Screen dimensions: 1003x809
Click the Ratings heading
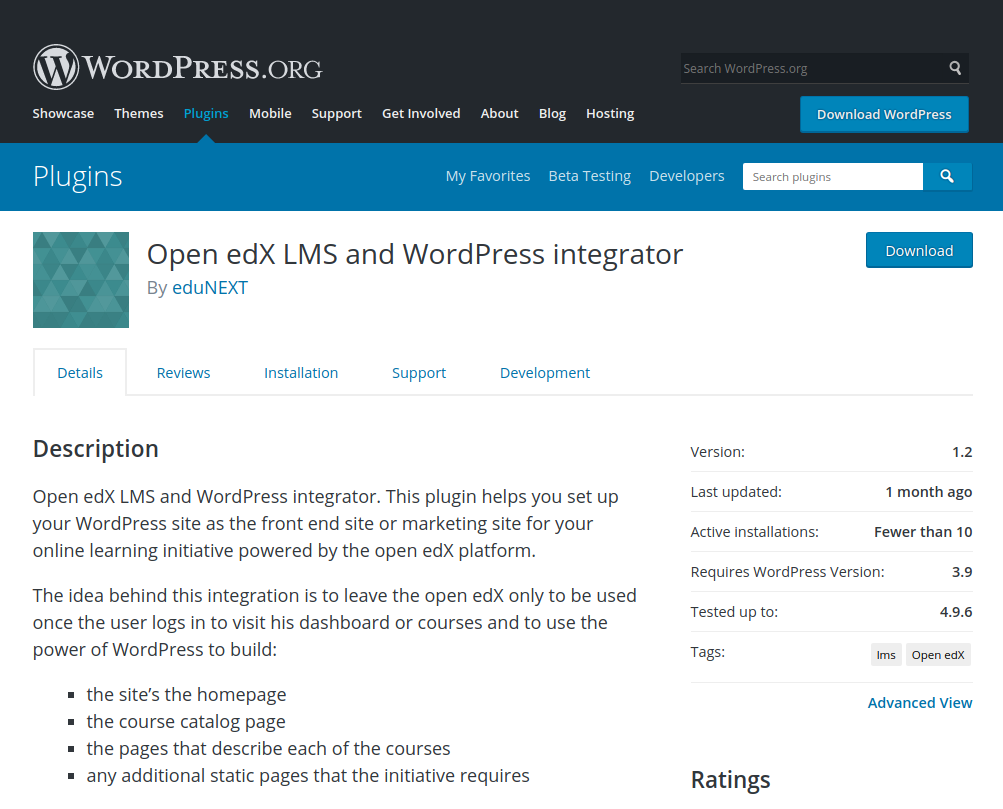point(731,780)
